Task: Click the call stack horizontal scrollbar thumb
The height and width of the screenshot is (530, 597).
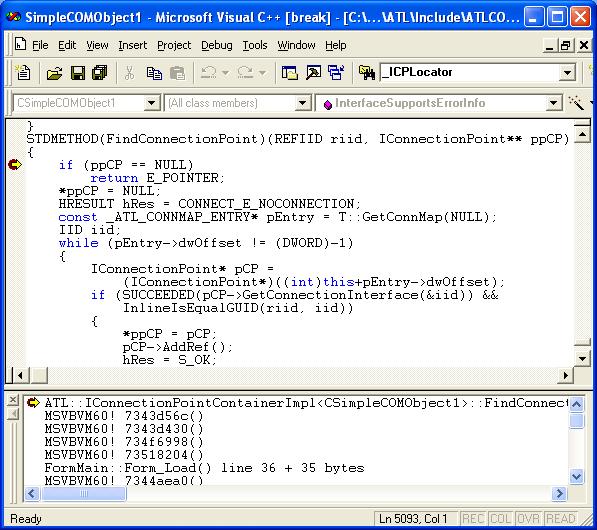Action: pos(84,494)
